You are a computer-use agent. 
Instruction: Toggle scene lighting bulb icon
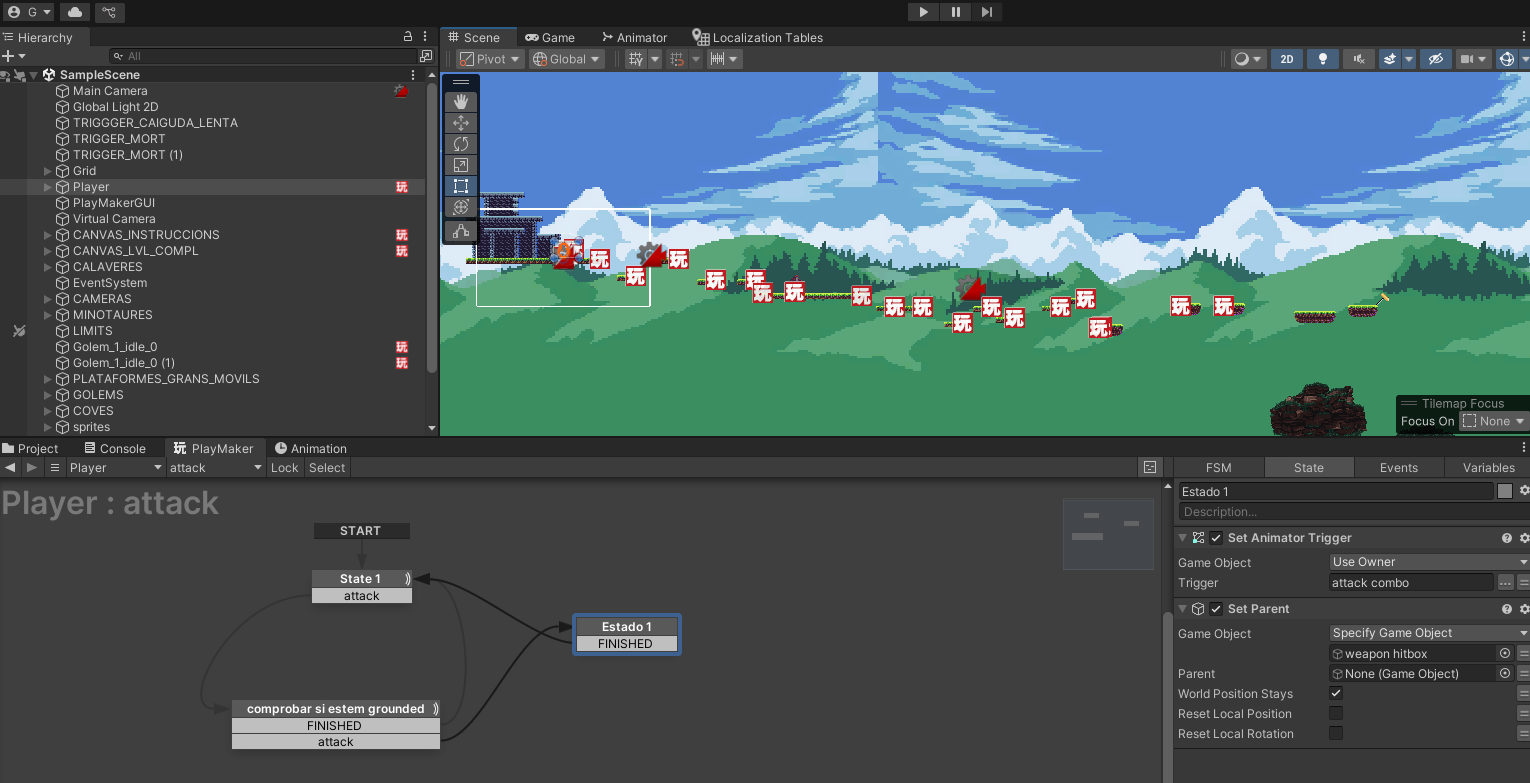[x=1323, y=59]
